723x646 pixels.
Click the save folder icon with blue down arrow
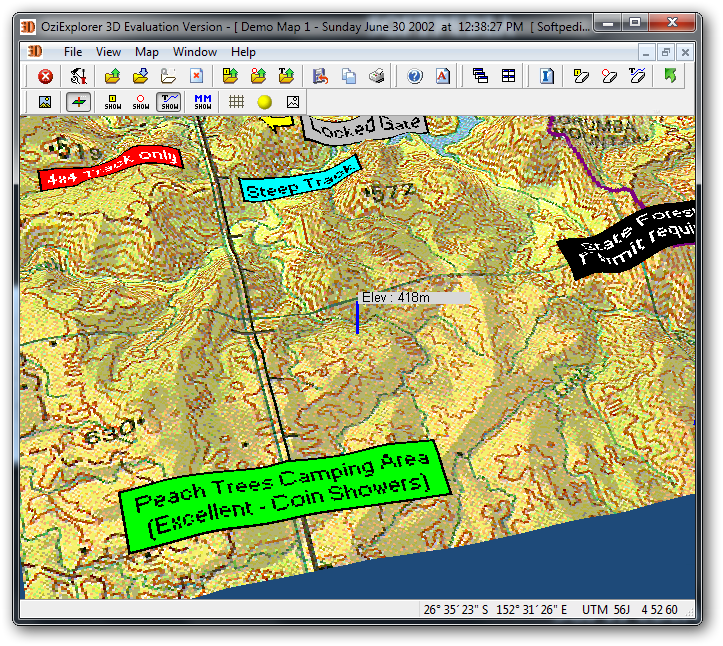141,76
